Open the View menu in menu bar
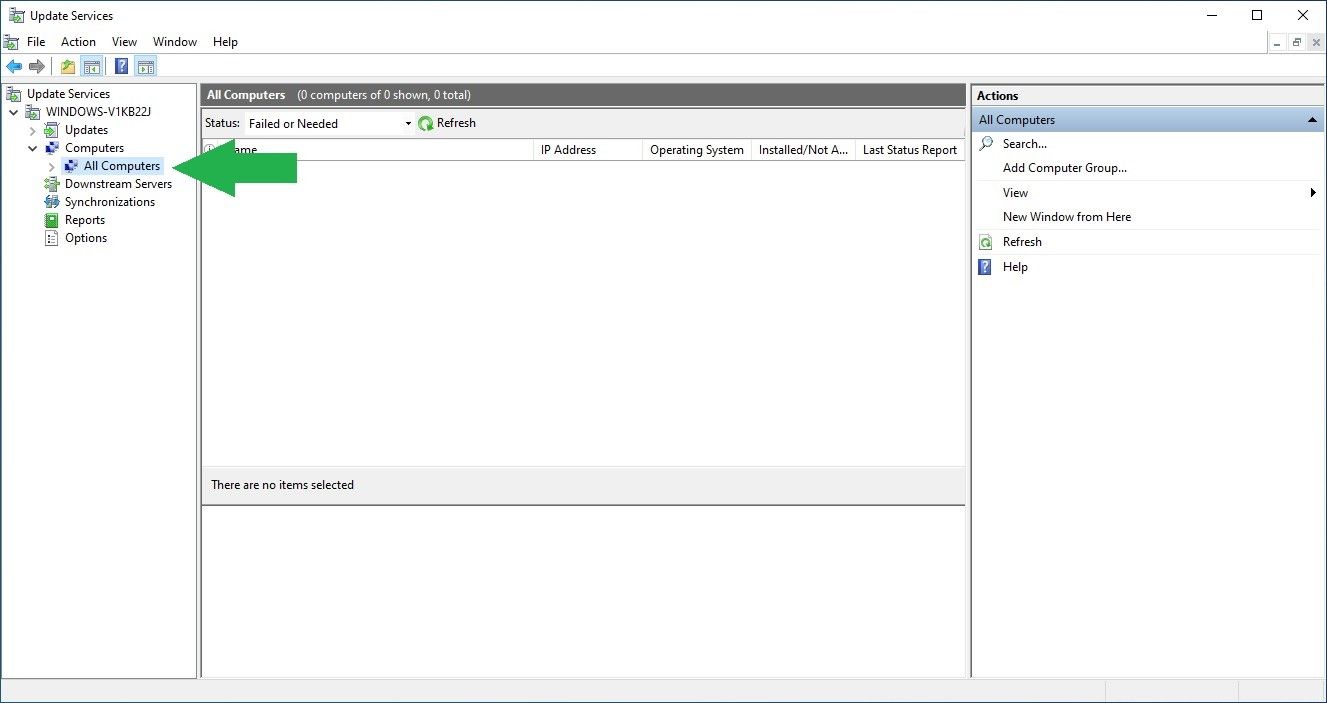Image resolution: width=1327 pixels, height=703 pixels. click(124, 42)
